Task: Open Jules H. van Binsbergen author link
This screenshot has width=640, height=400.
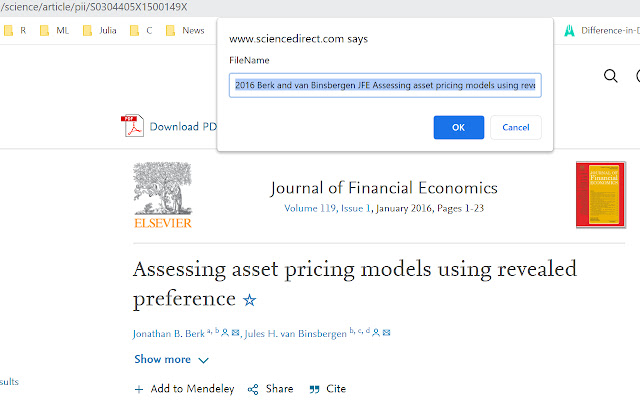Action: (x=296, y=334)
